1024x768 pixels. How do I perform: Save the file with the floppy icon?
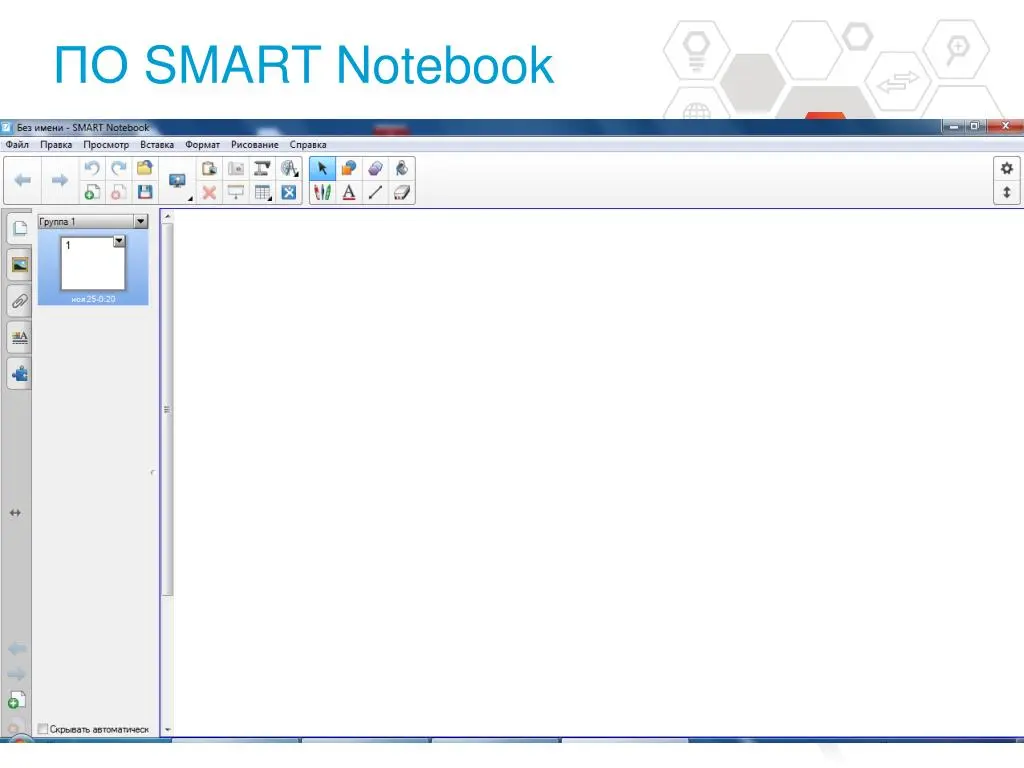click(x=145, y=192)
